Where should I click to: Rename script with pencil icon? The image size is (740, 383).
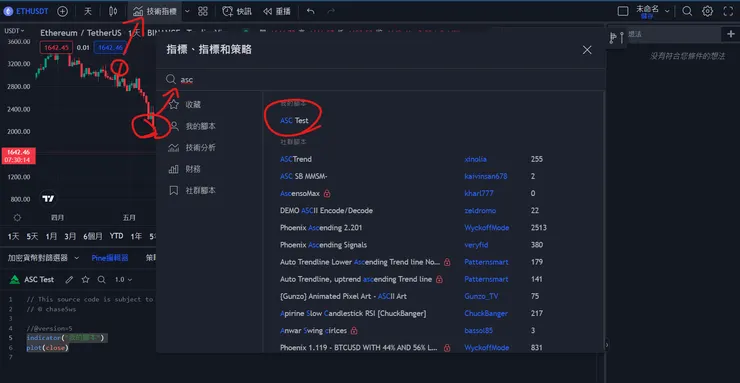[x=69, y=280]
